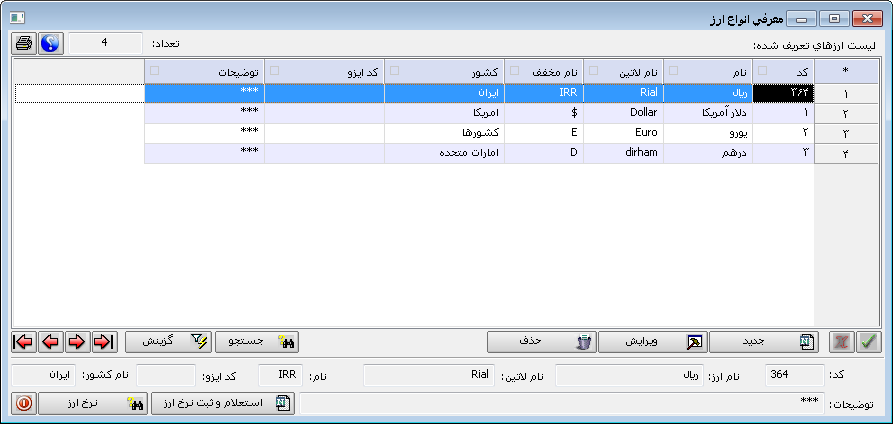The image size is (893, 424).
Task: Toggle checkbox in نام لاتین column header
Action: [593, 71]
